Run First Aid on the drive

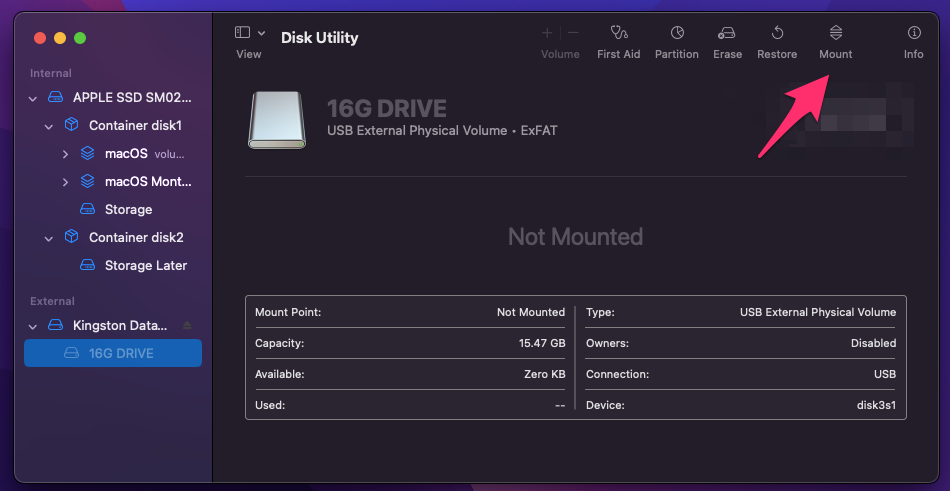(619, 33)
